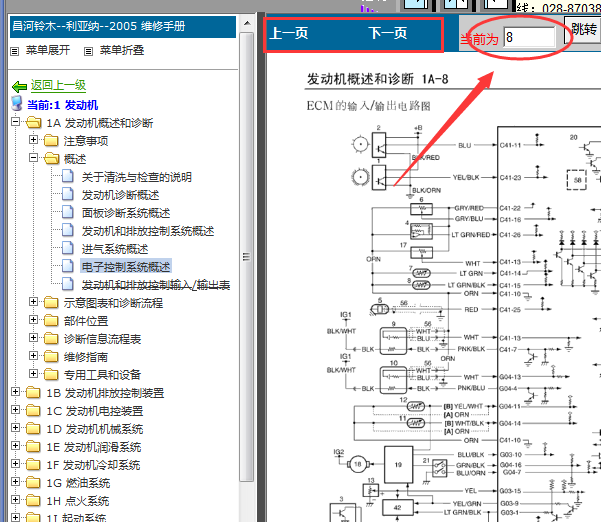Click page icon beside 面板诊断系统概述
The width and height of the screenshot is (601, 522).
point(68,212)
